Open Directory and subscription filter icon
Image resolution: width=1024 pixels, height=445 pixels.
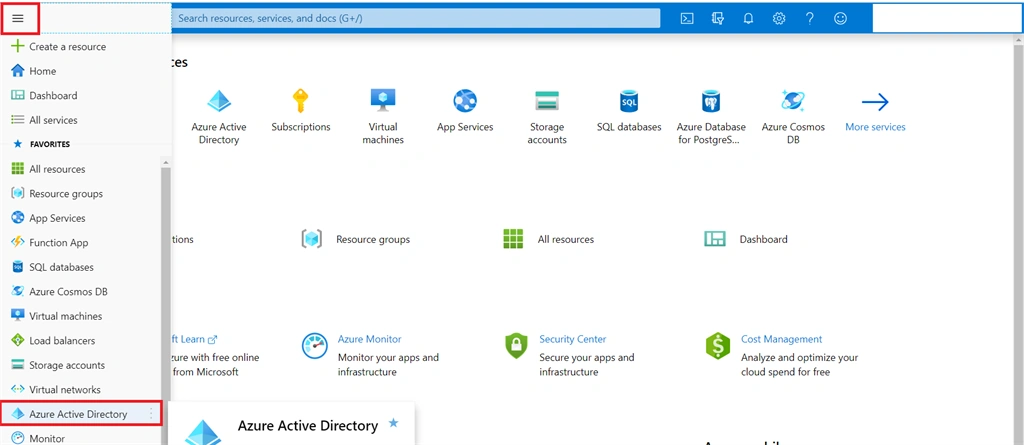tap(718, 18)
